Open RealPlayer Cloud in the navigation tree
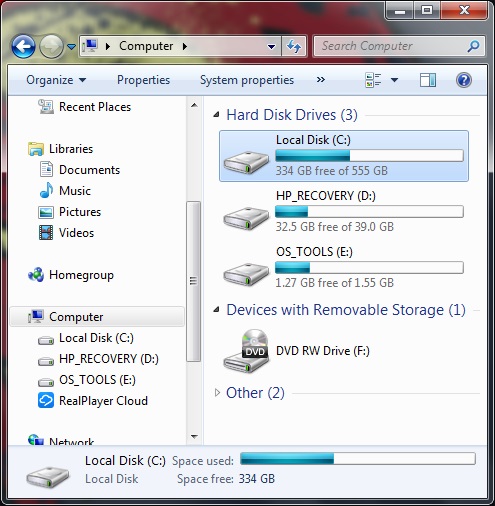The image size is (495, 506). tap(103, 401)
